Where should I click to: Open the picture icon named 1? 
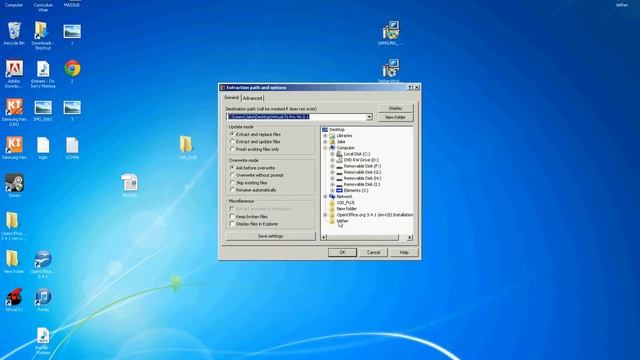tap(72, 31)
